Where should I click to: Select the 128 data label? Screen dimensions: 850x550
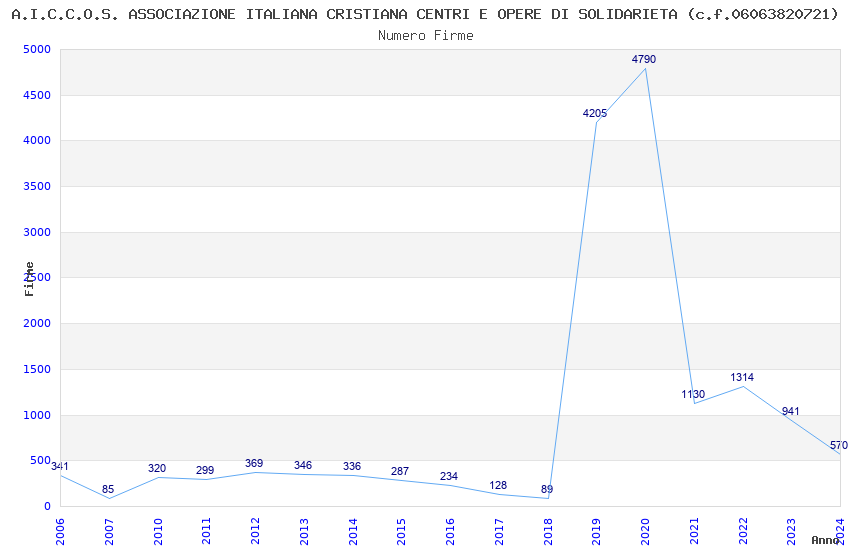[498, 486]
